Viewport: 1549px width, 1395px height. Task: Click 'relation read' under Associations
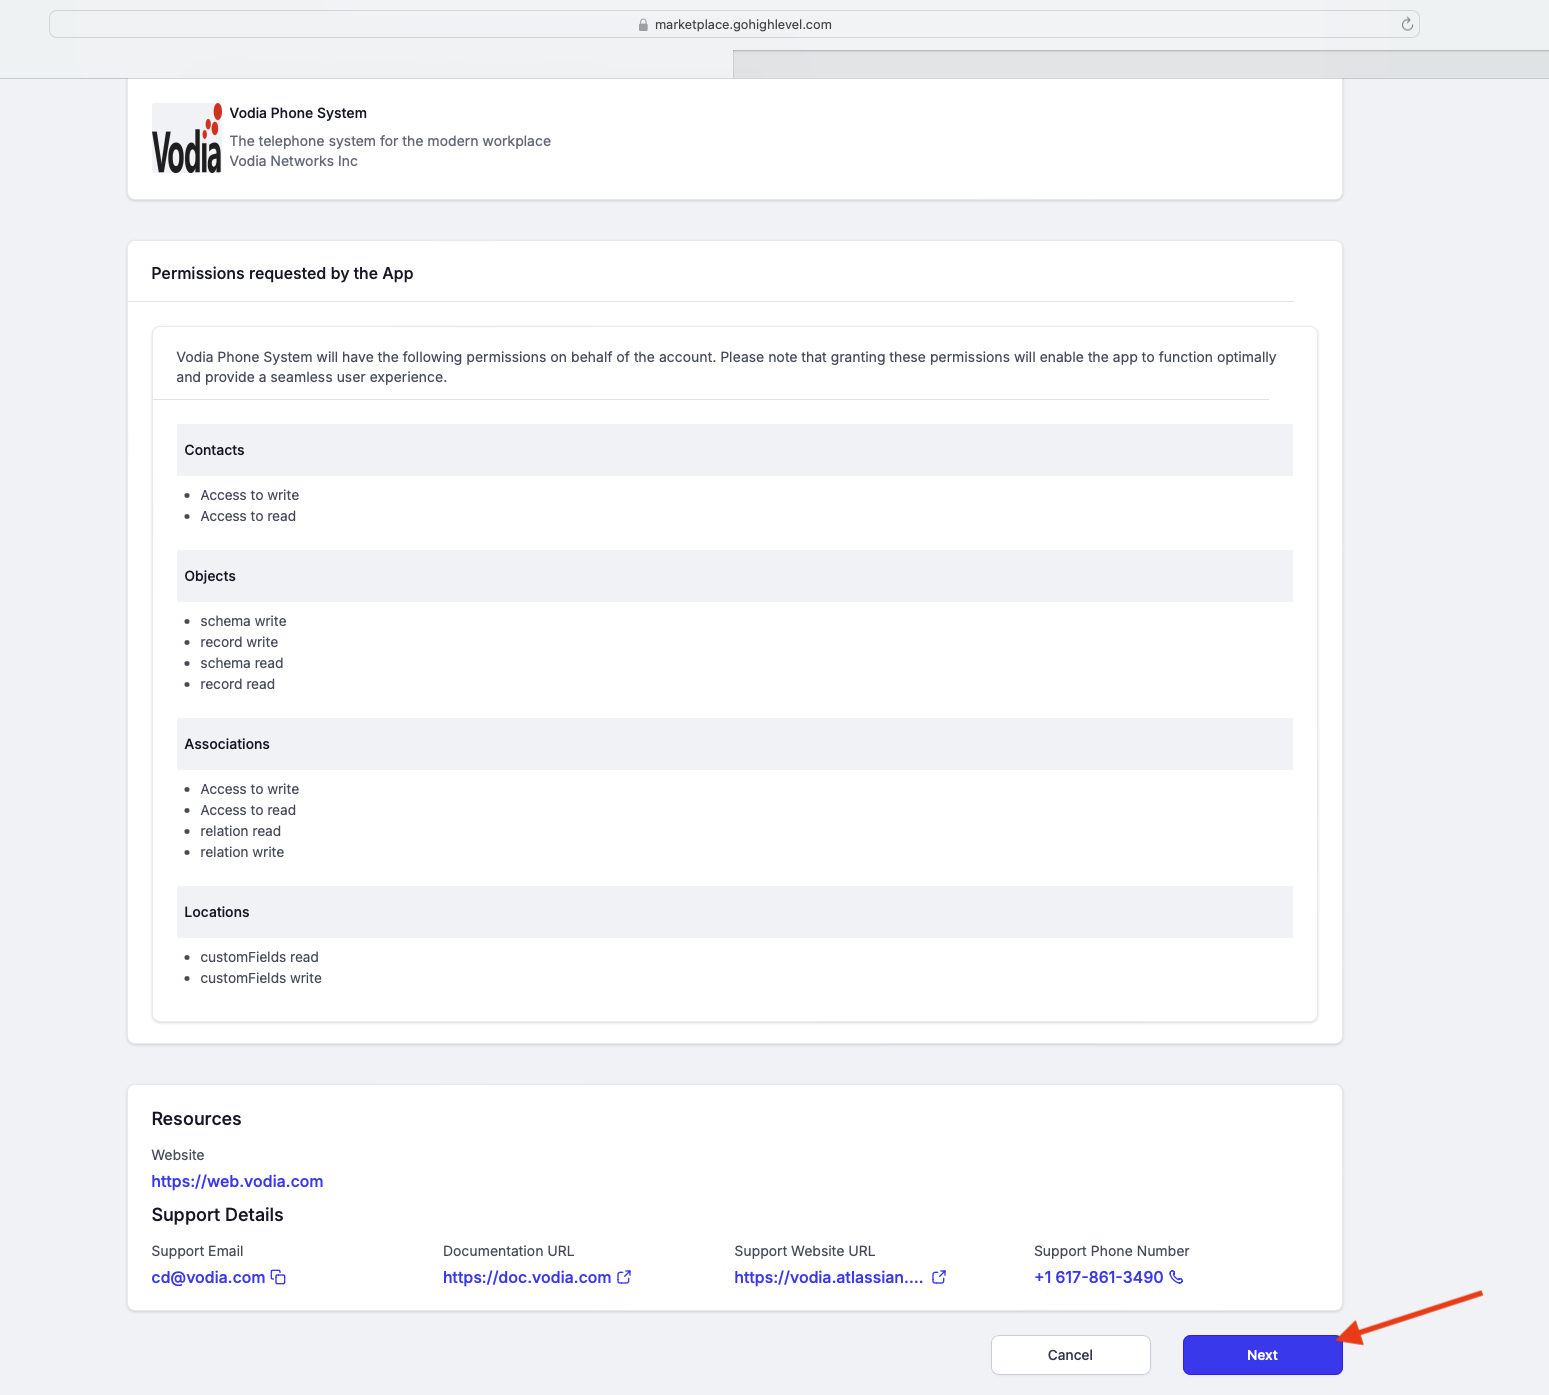pos(240,831)
